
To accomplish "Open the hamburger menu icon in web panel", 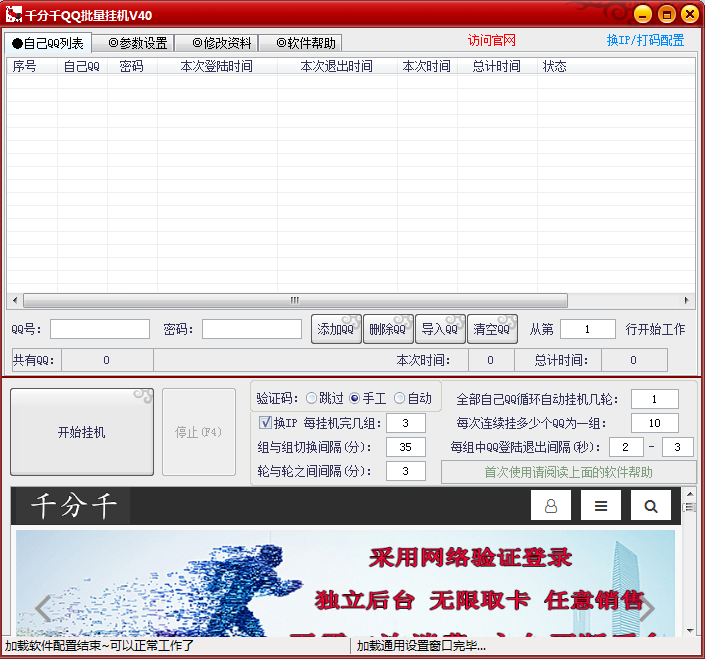I will point(601,505).
